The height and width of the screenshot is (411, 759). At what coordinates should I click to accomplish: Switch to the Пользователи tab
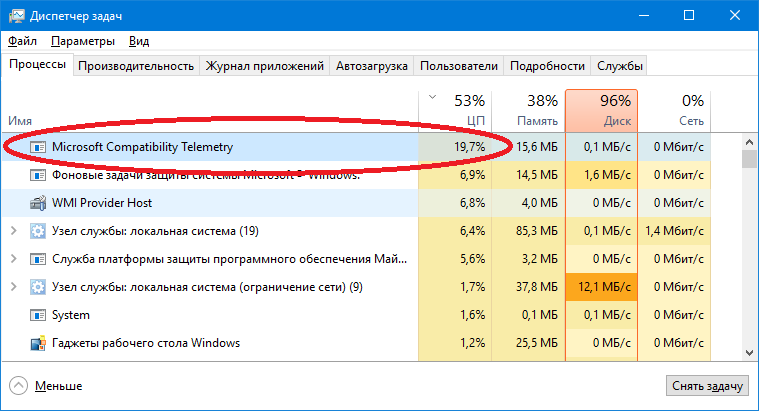coord(458,66)
